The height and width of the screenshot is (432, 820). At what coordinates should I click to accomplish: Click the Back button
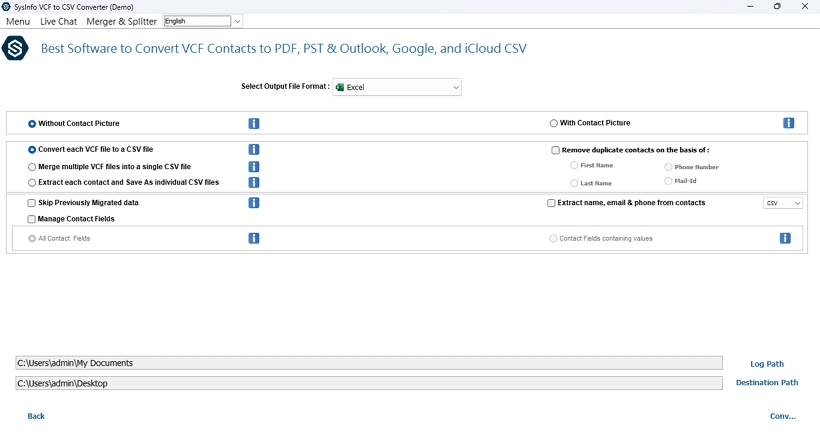tap(36, 416)
